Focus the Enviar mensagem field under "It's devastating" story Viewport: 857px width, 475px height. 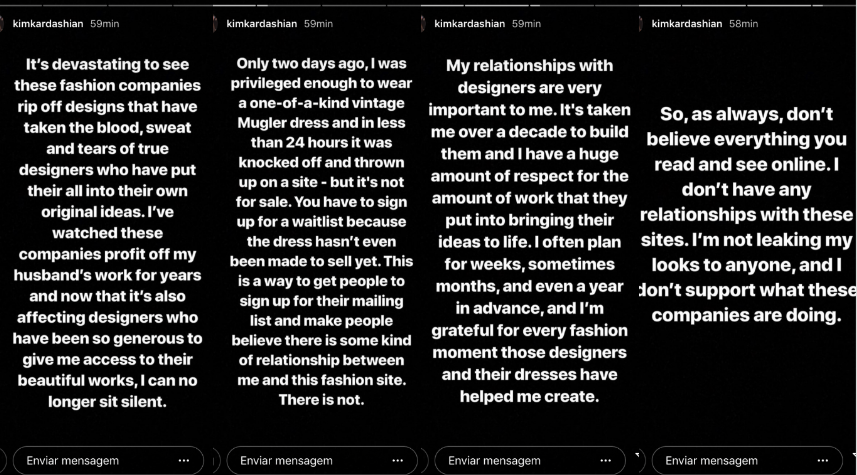coord(108,461)
